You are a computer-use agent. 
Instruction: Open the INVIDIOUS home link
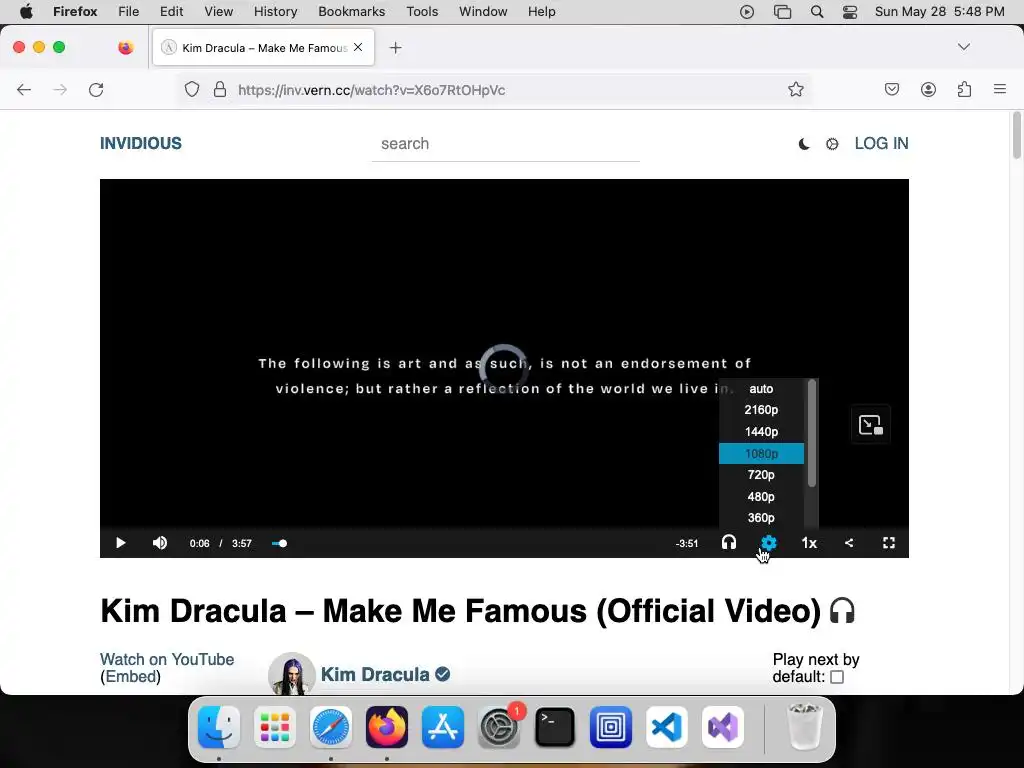pos(141,143)
